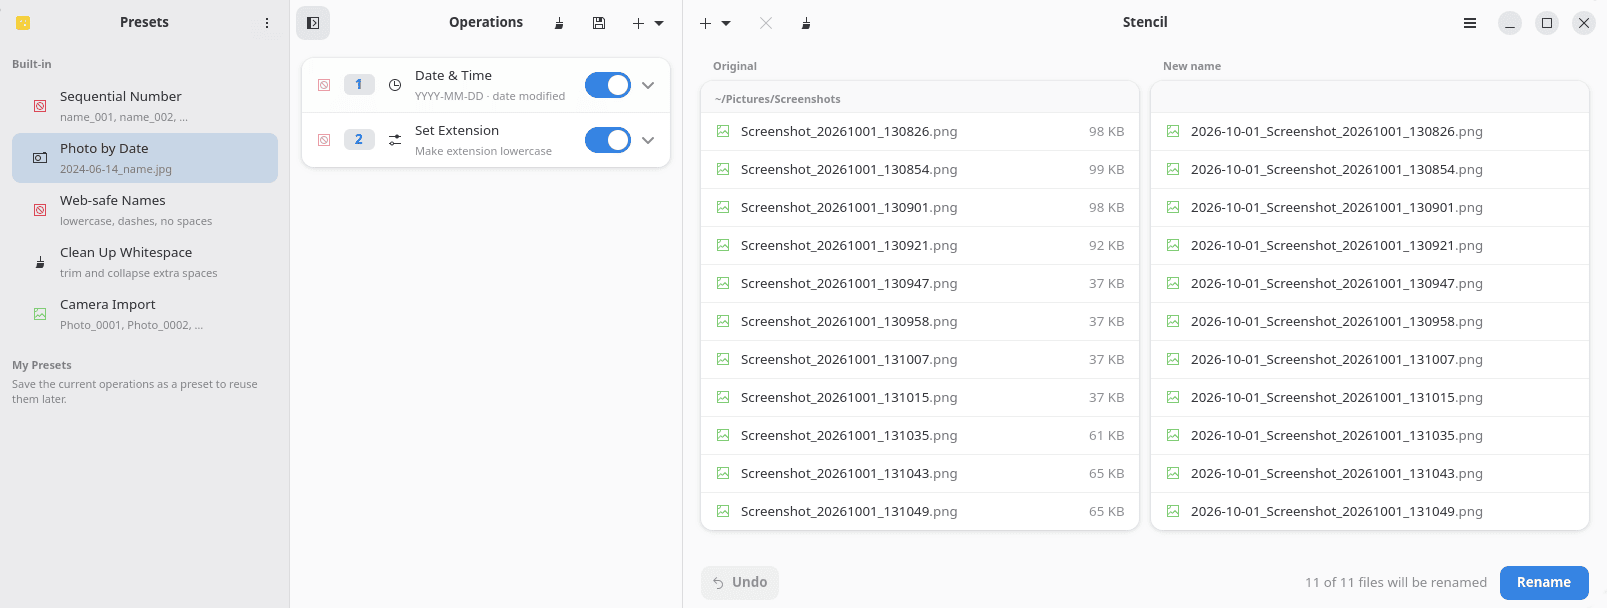1607x608 pixels.
Task: Remove the Set Extension operation via its red icon
Action: [324, 140]
